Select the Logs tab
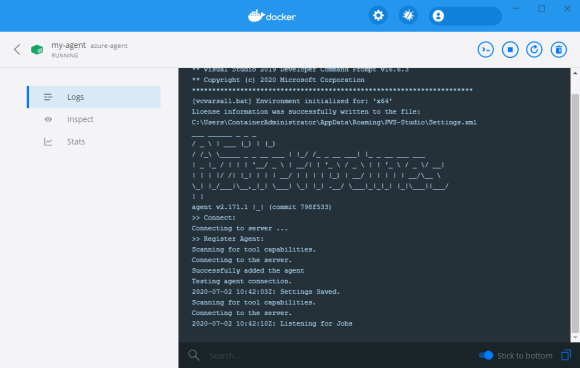Image resolution: width=580 pixels, height=368 pixels. (94, 97)
